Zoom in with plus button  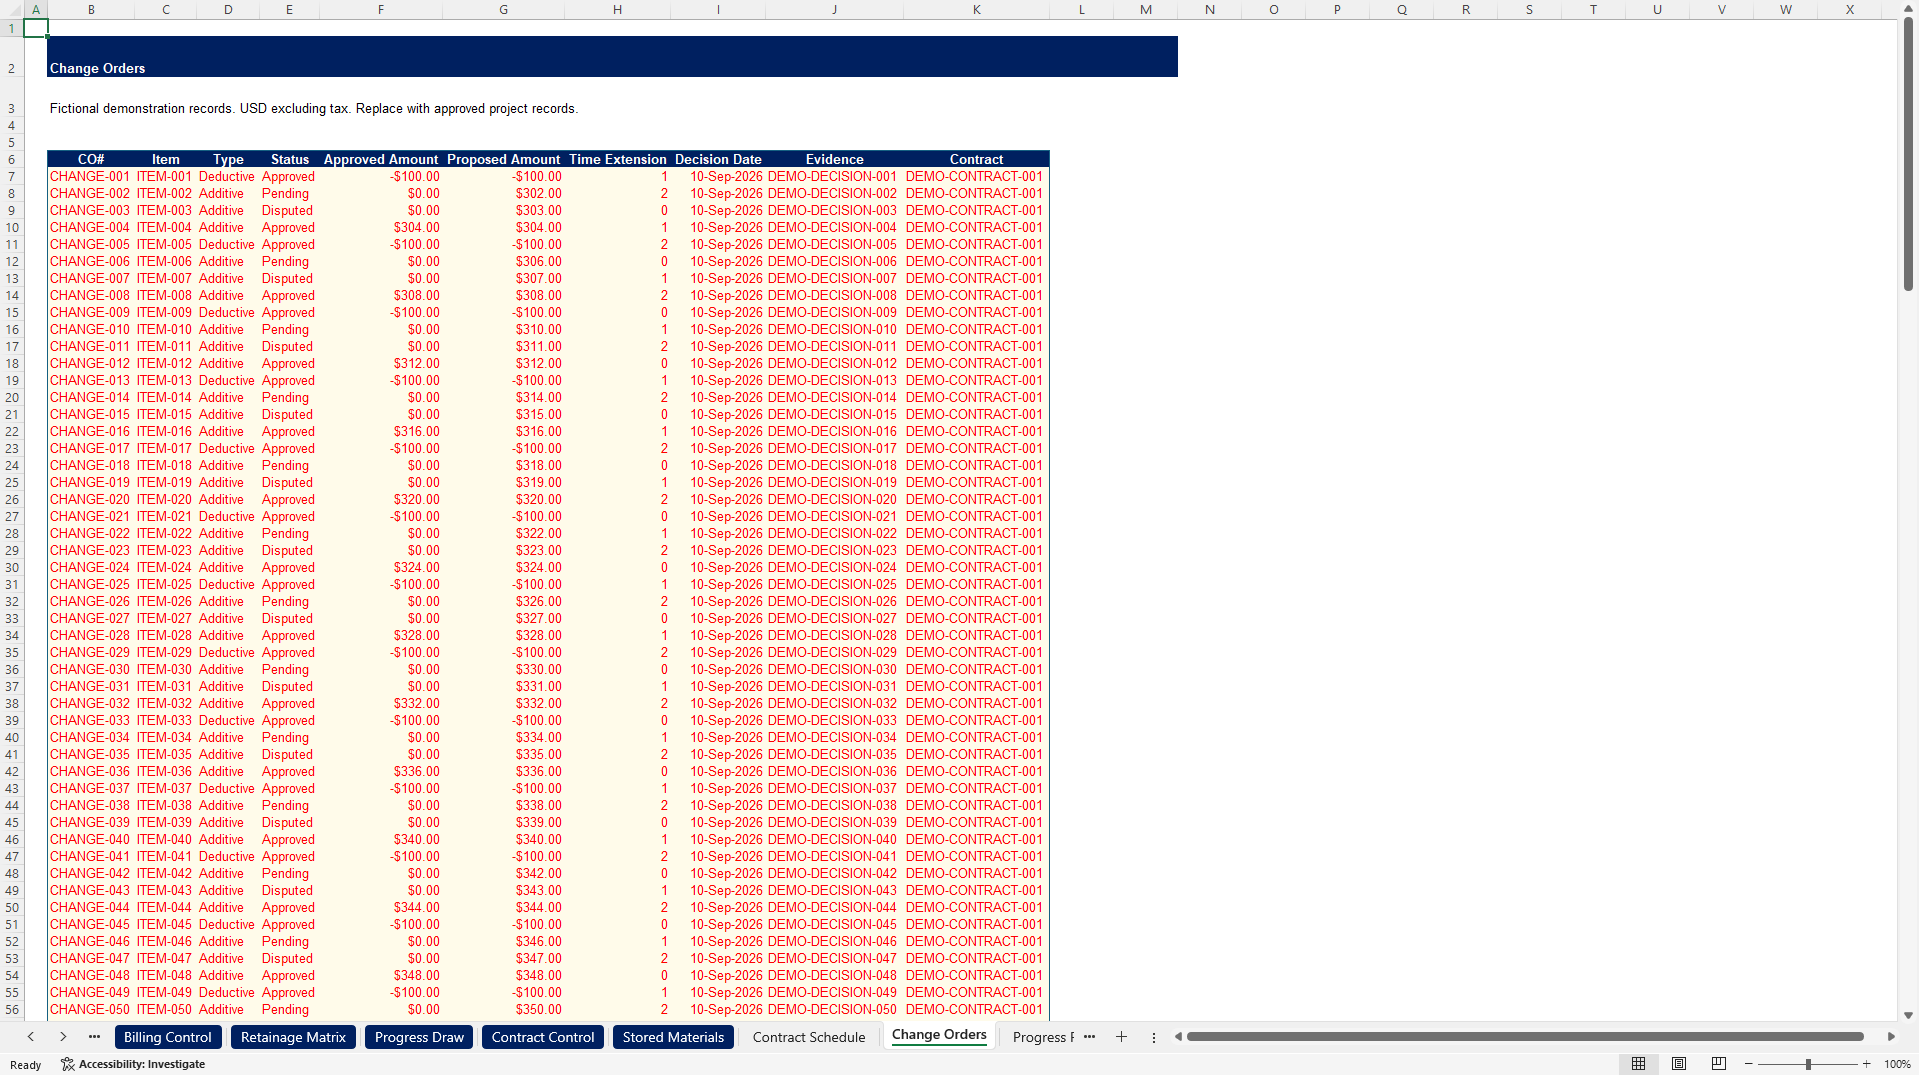tap(1866, 1064)
